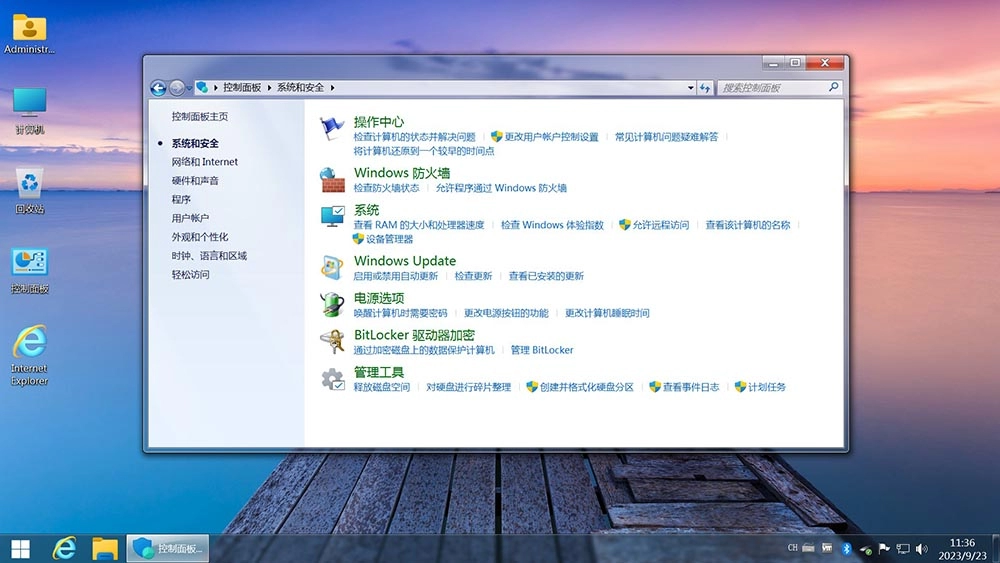Screen dimensions: 1000x563
Task: Select 系统和安全 in sidebar
Action: pyautogui.click(x=195, y=143)
